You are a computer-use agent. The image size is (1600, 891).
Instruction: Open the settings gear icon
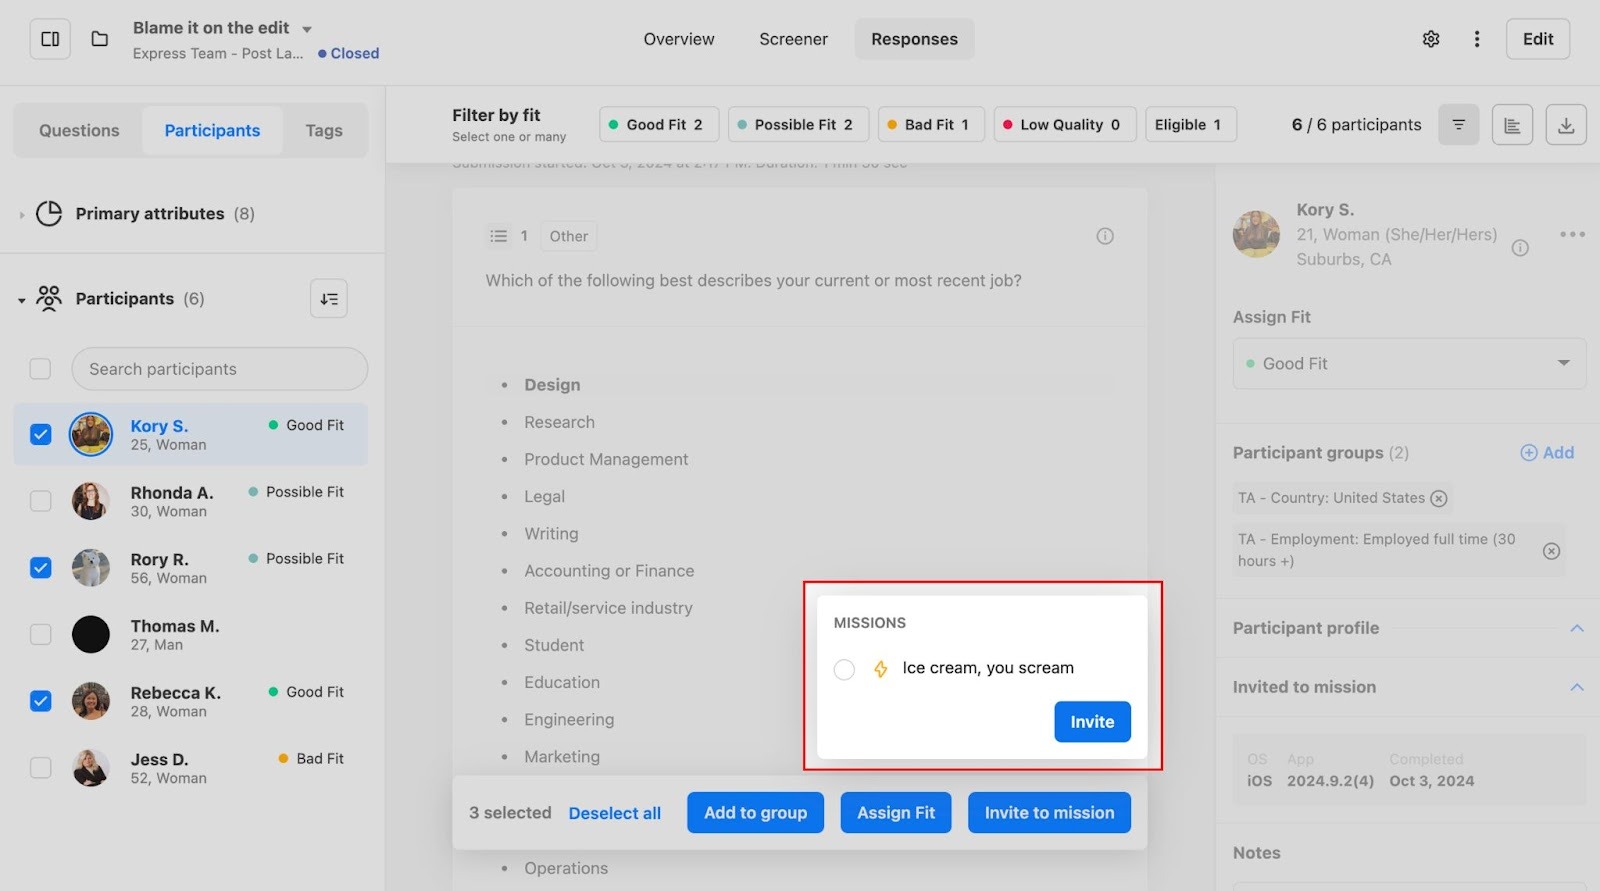(1431, 39)
